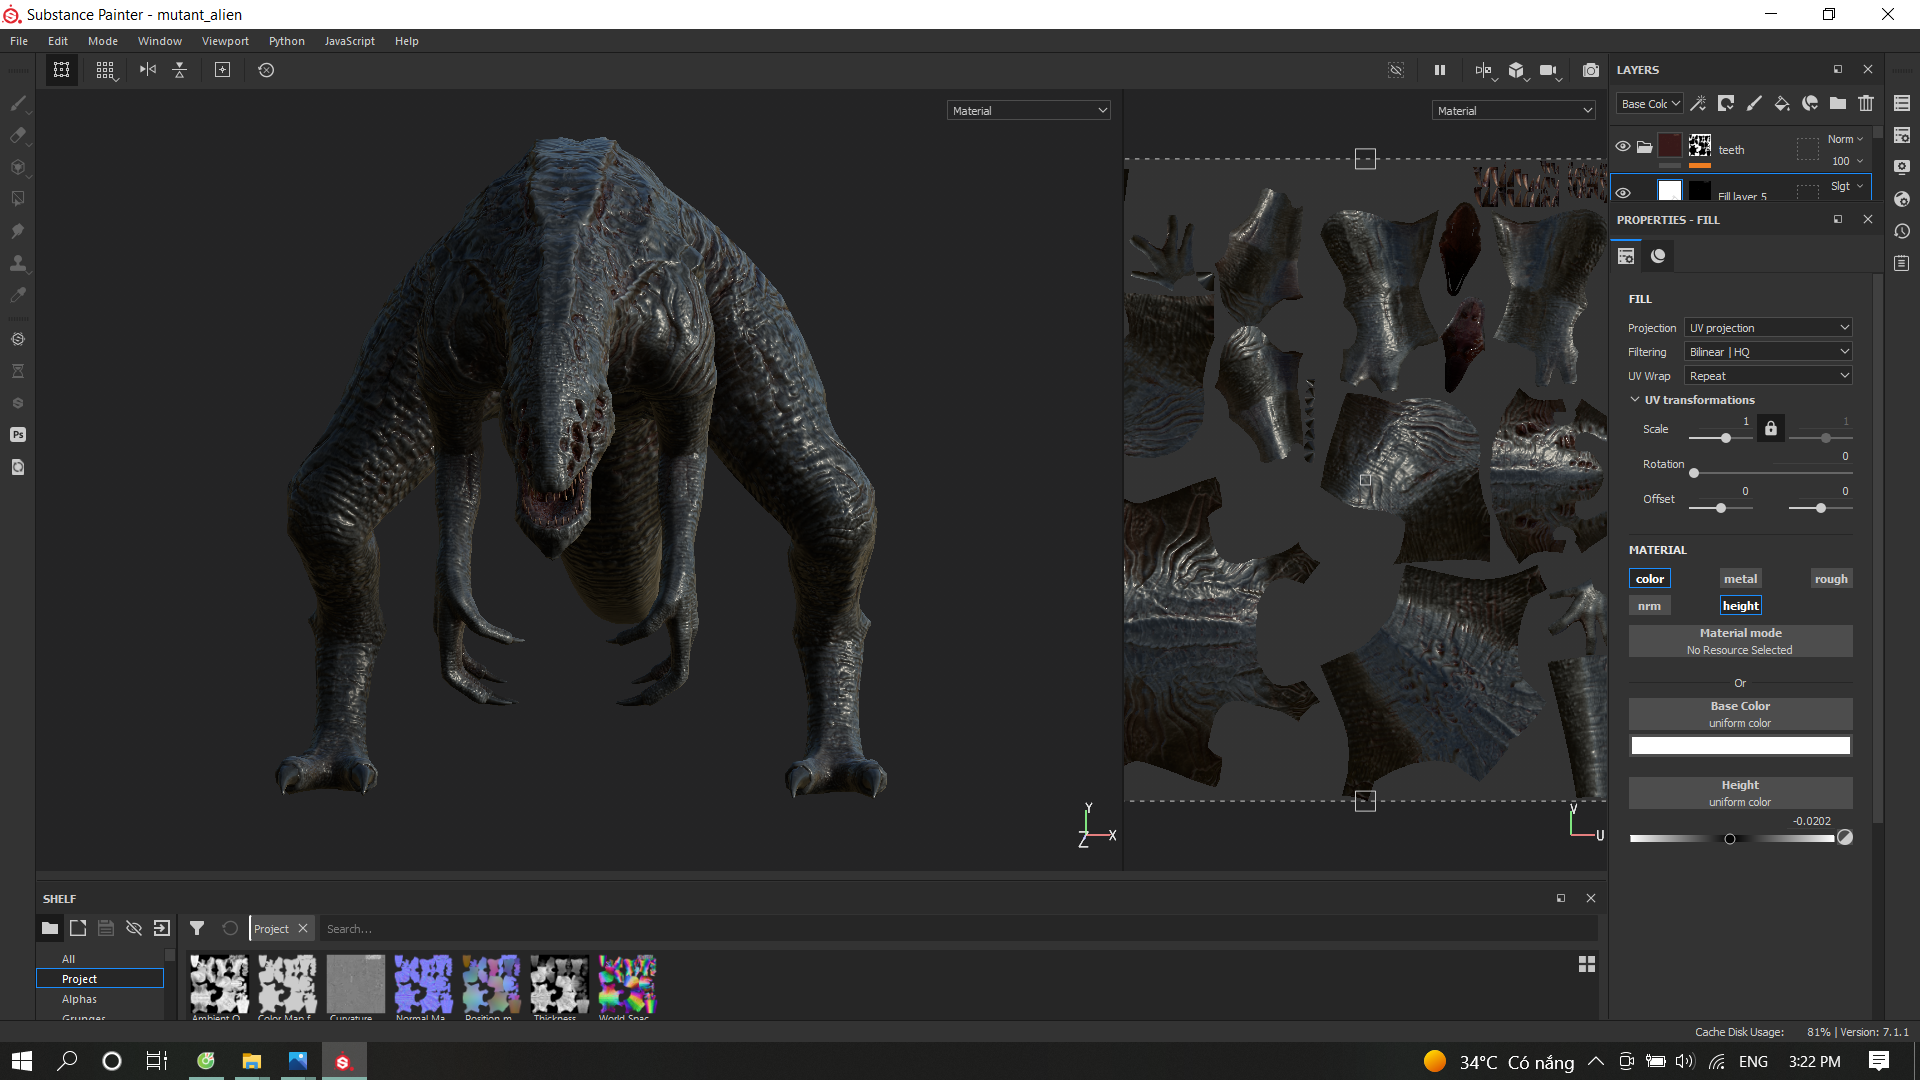Toggle the color channel button
The width and height of the screenshot is (1920, 1080).
pyautogui.click(x=1650, y=579)
